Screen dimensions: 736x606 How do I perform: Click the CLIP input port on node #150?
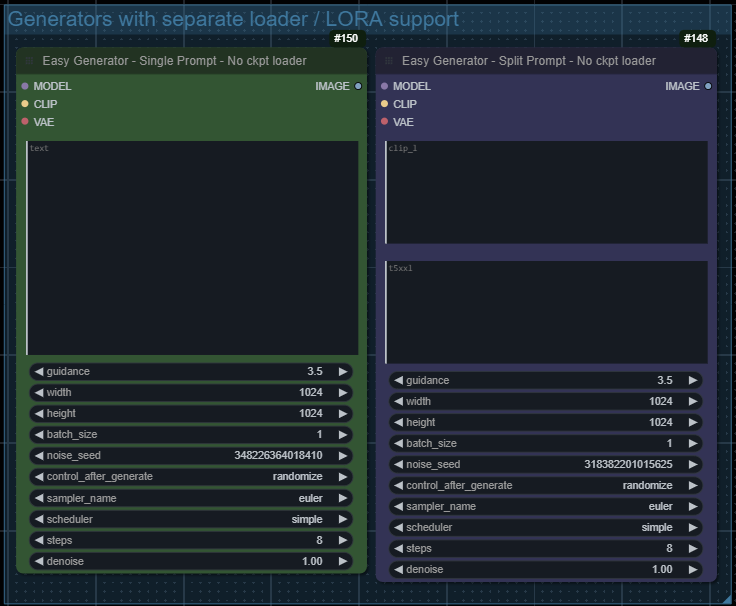click(25, 104)
